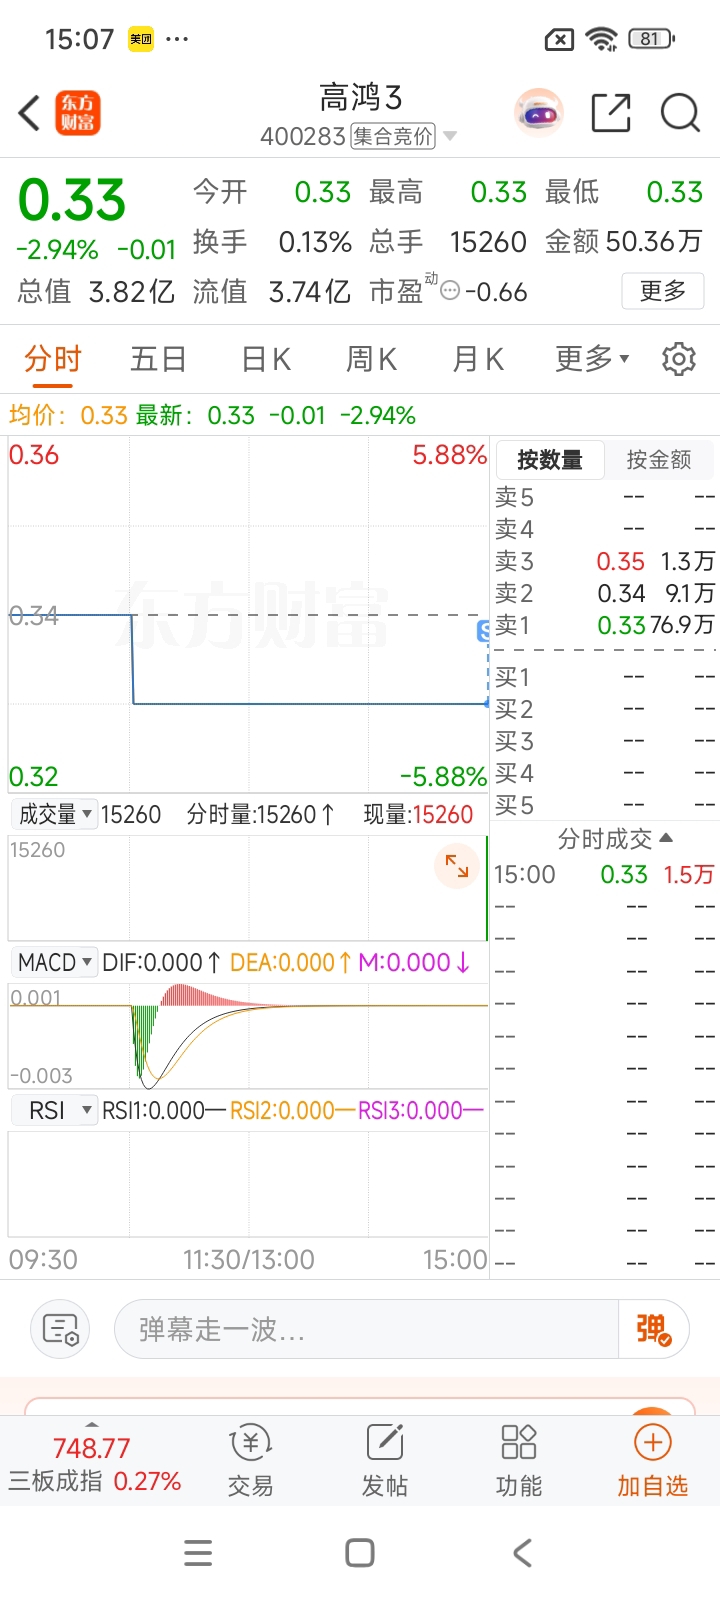Open the robot assistant avatar icon
This screenshot has height=1600, width=720.
[x=539, y=113]
